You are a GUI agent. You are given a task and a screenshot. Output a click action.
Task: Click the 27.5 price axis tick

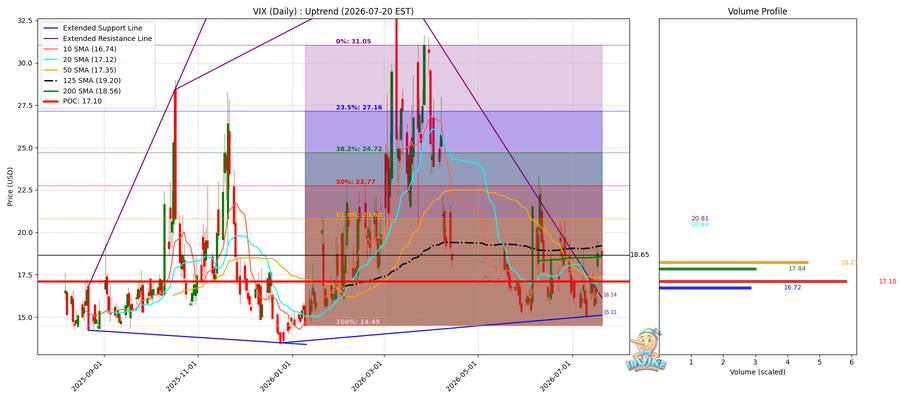25,105
